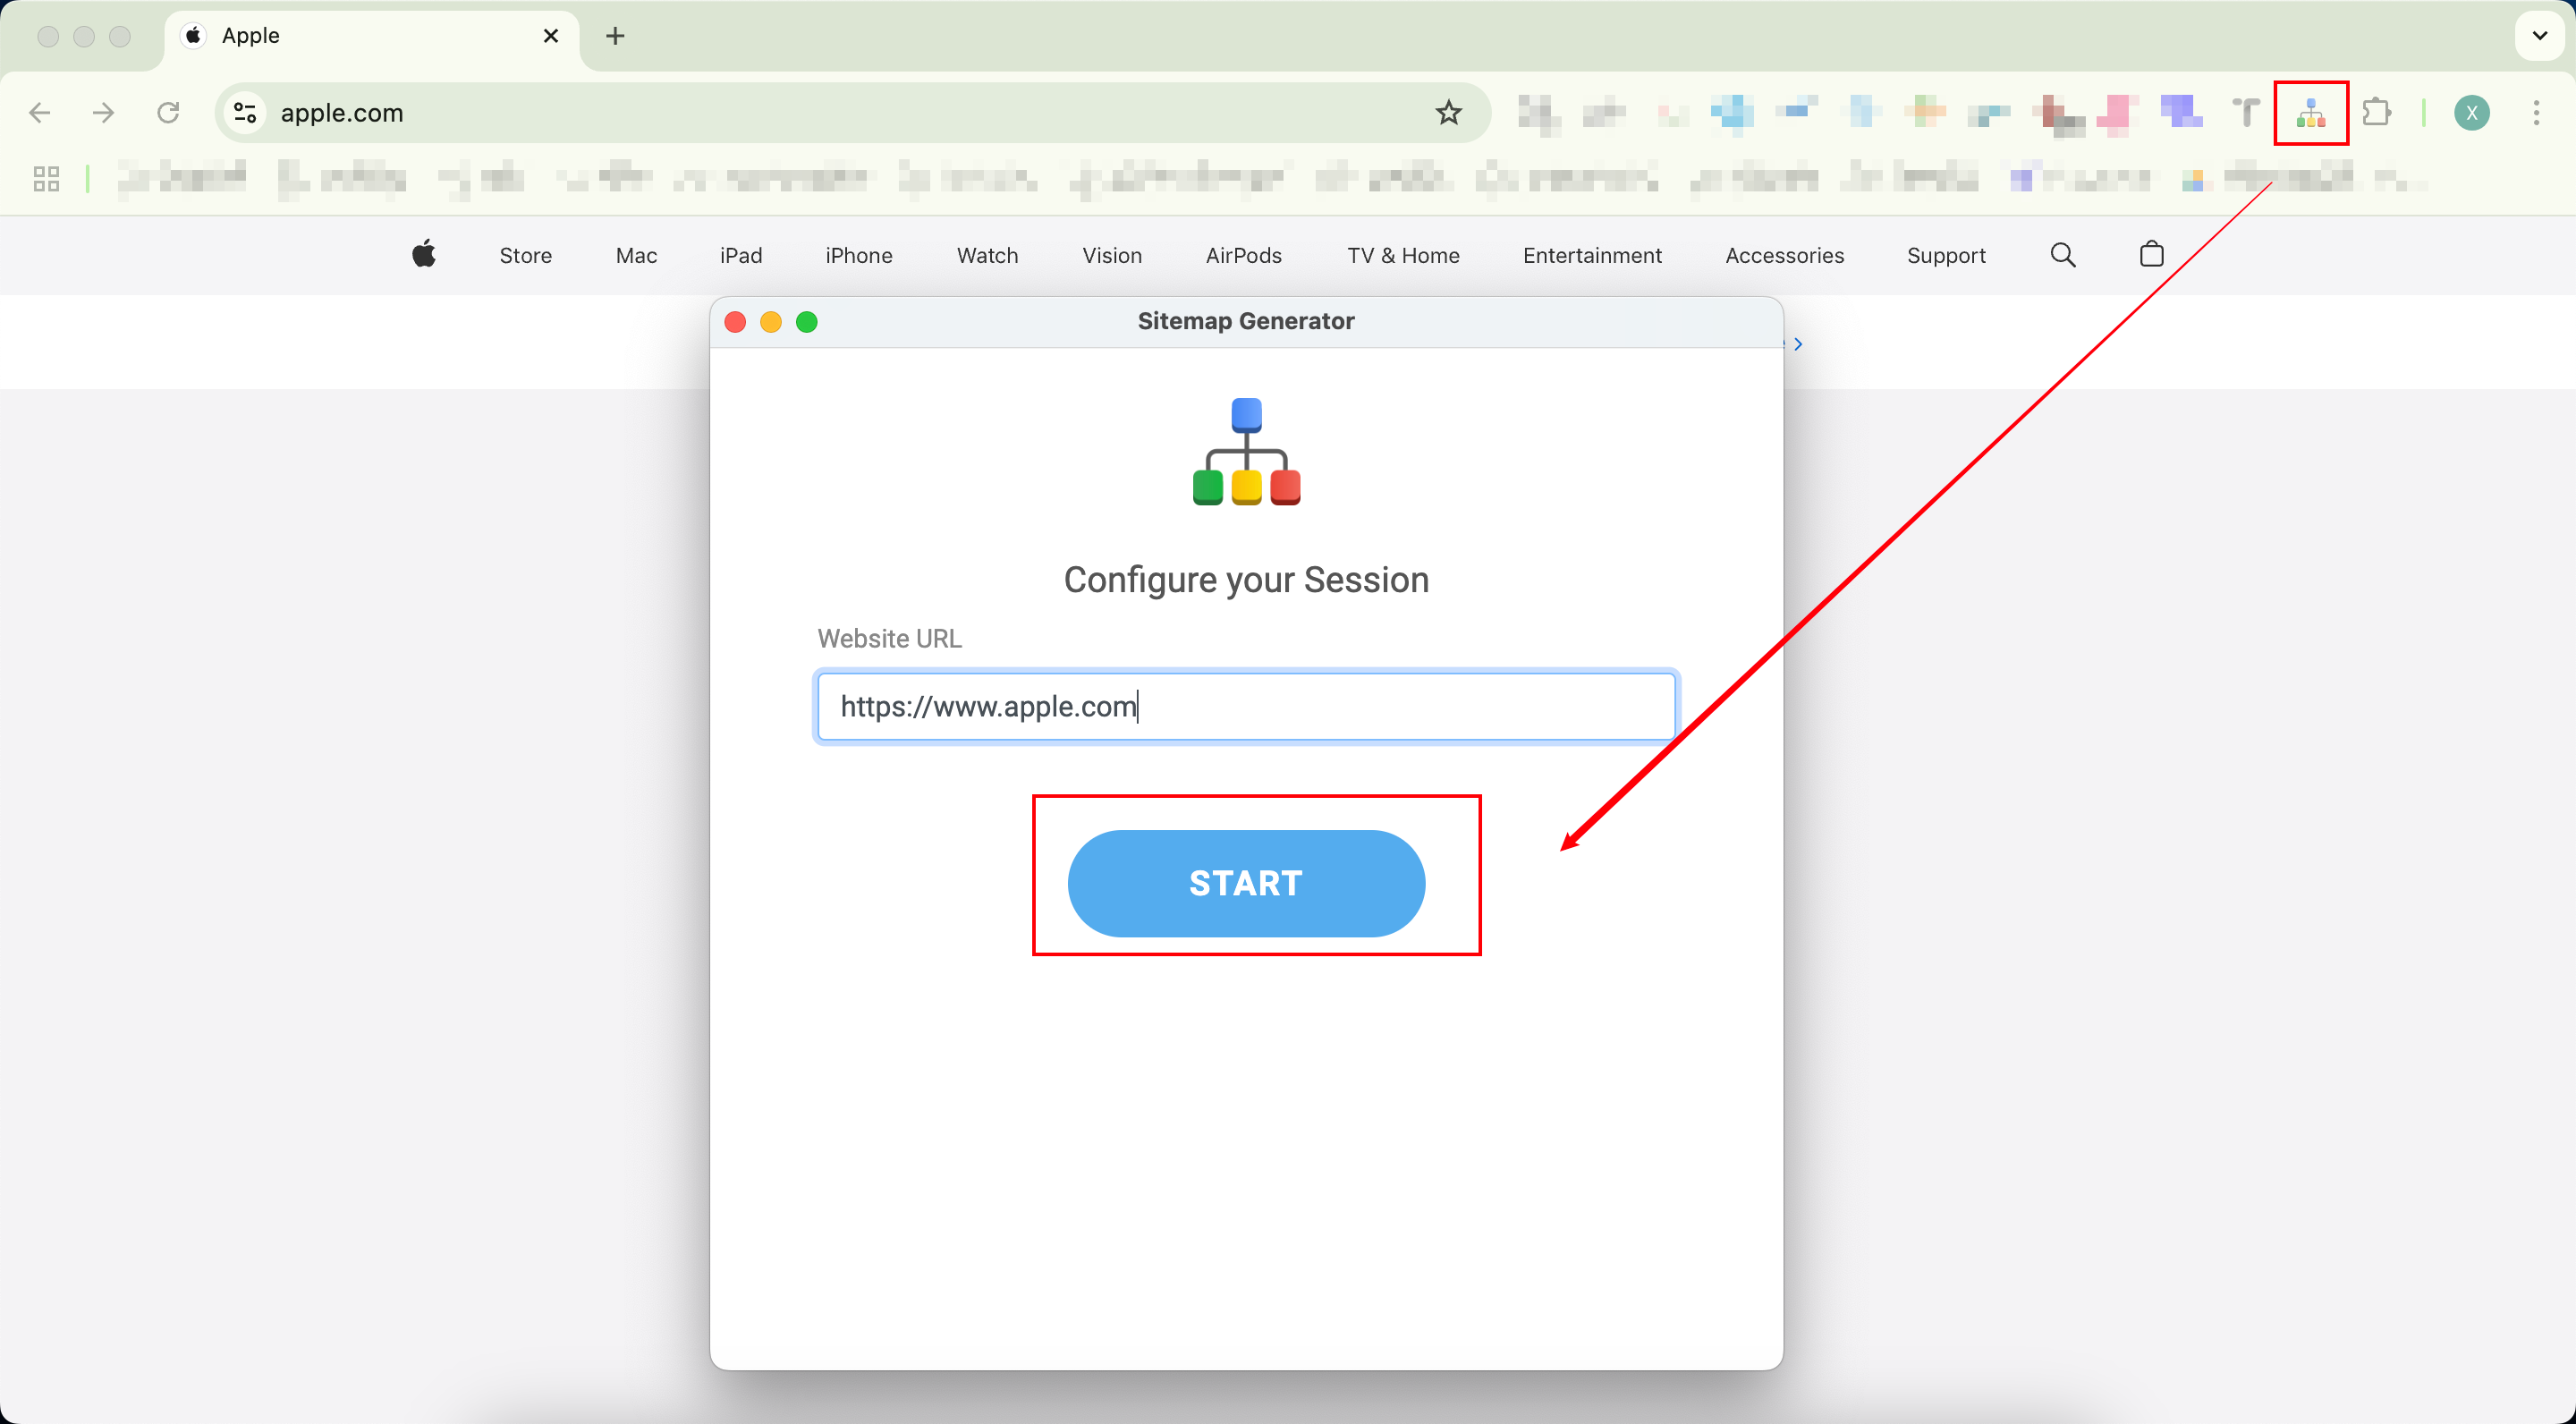Go to the AirPods navigation link
The width and height of the screenshot is (2576, 1424).
pos(1243,256)
